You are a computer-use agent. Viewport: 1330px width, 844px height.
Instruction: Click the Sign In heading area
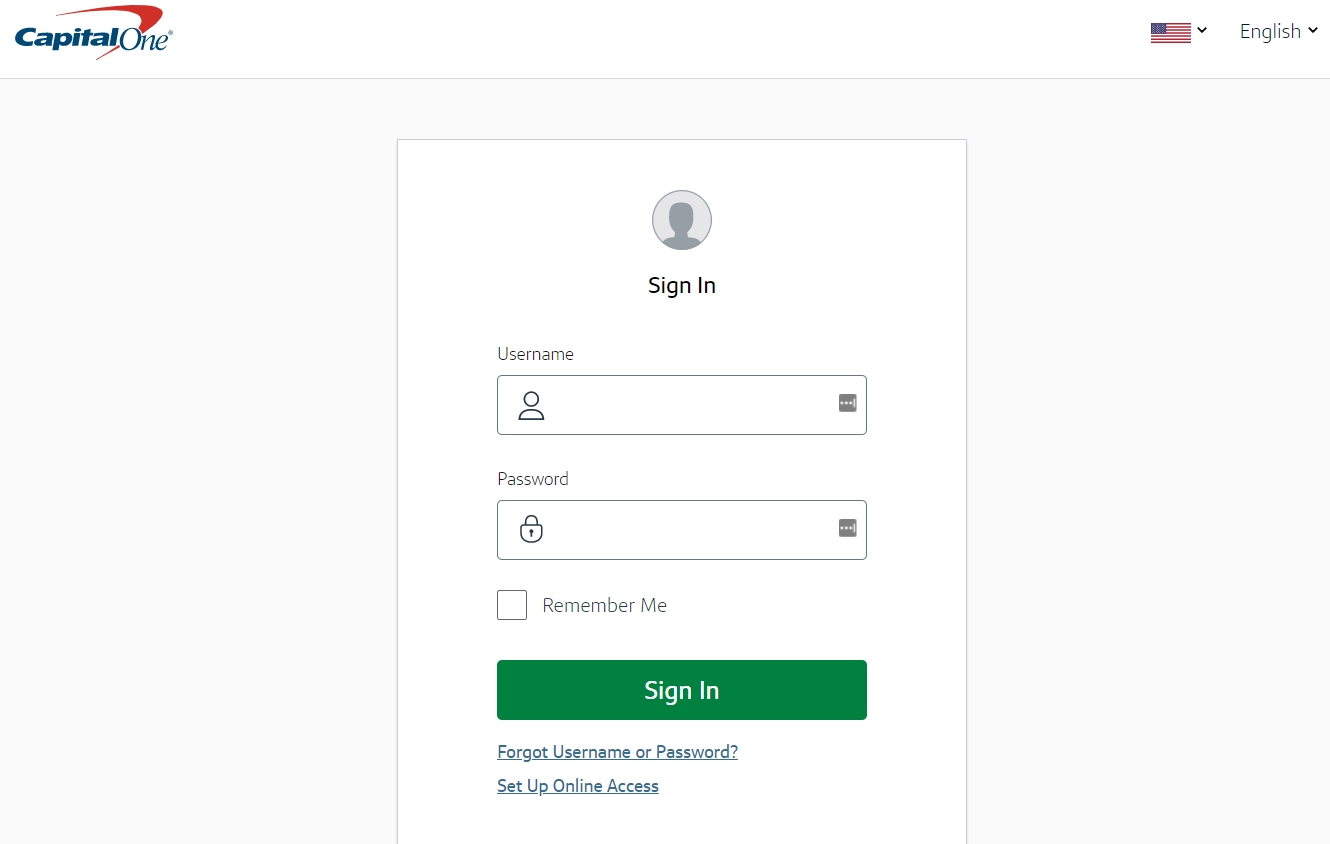click(682, 285)
